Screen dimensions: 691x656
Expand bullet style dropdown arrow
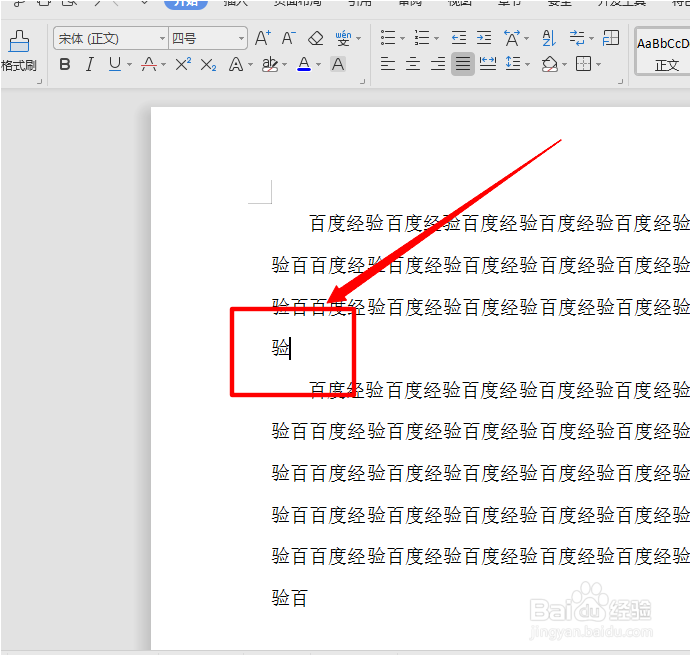click(402, 39)
